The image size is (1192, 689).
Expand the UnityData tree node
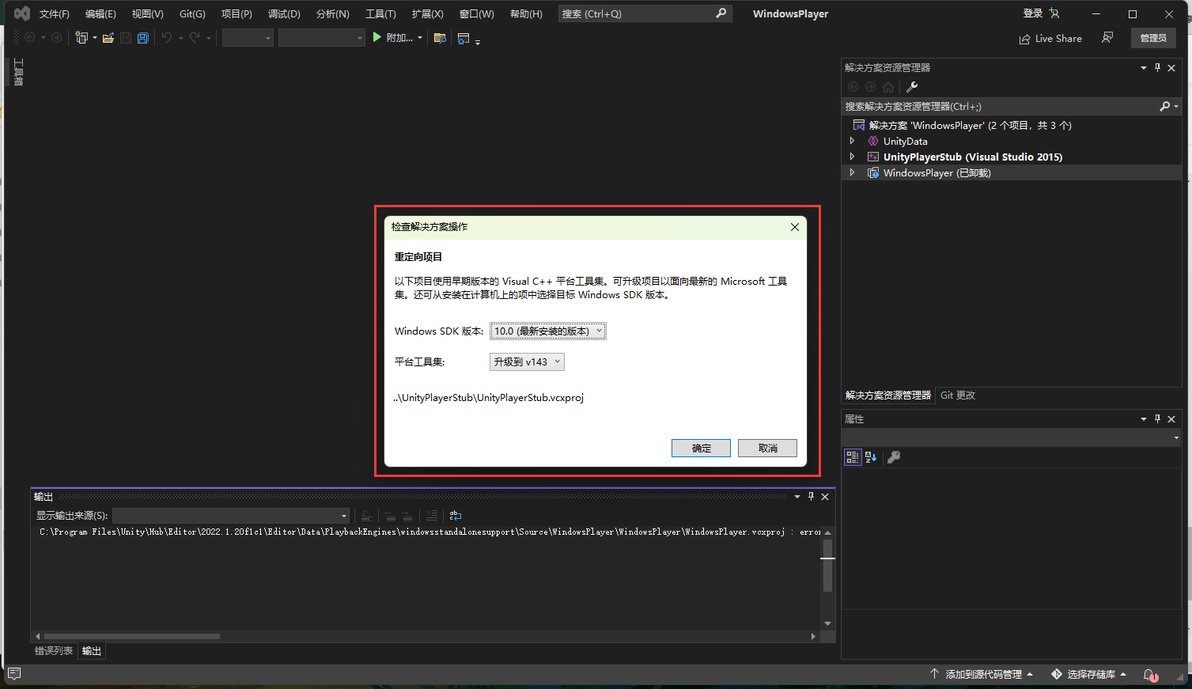click(x=852, y=141)
